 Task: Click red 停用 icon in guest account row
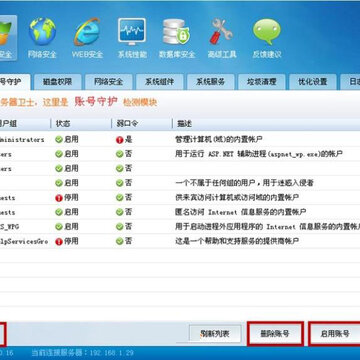click(59, 198)
